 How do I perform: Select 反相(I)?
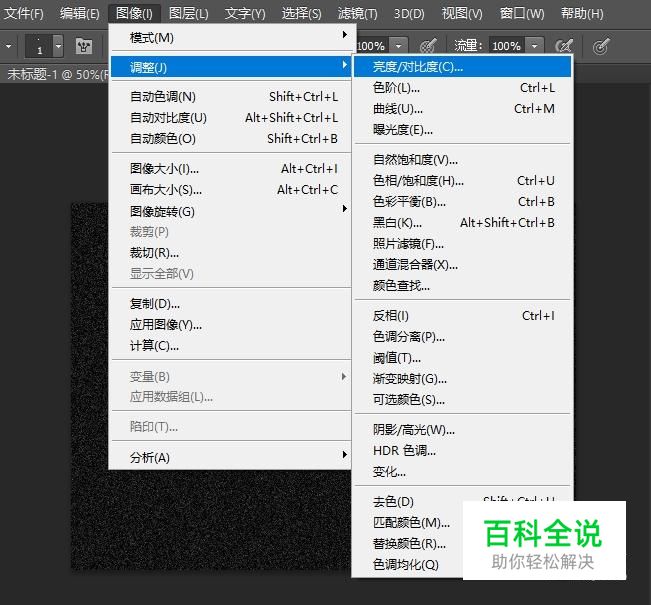pos(463,316)
